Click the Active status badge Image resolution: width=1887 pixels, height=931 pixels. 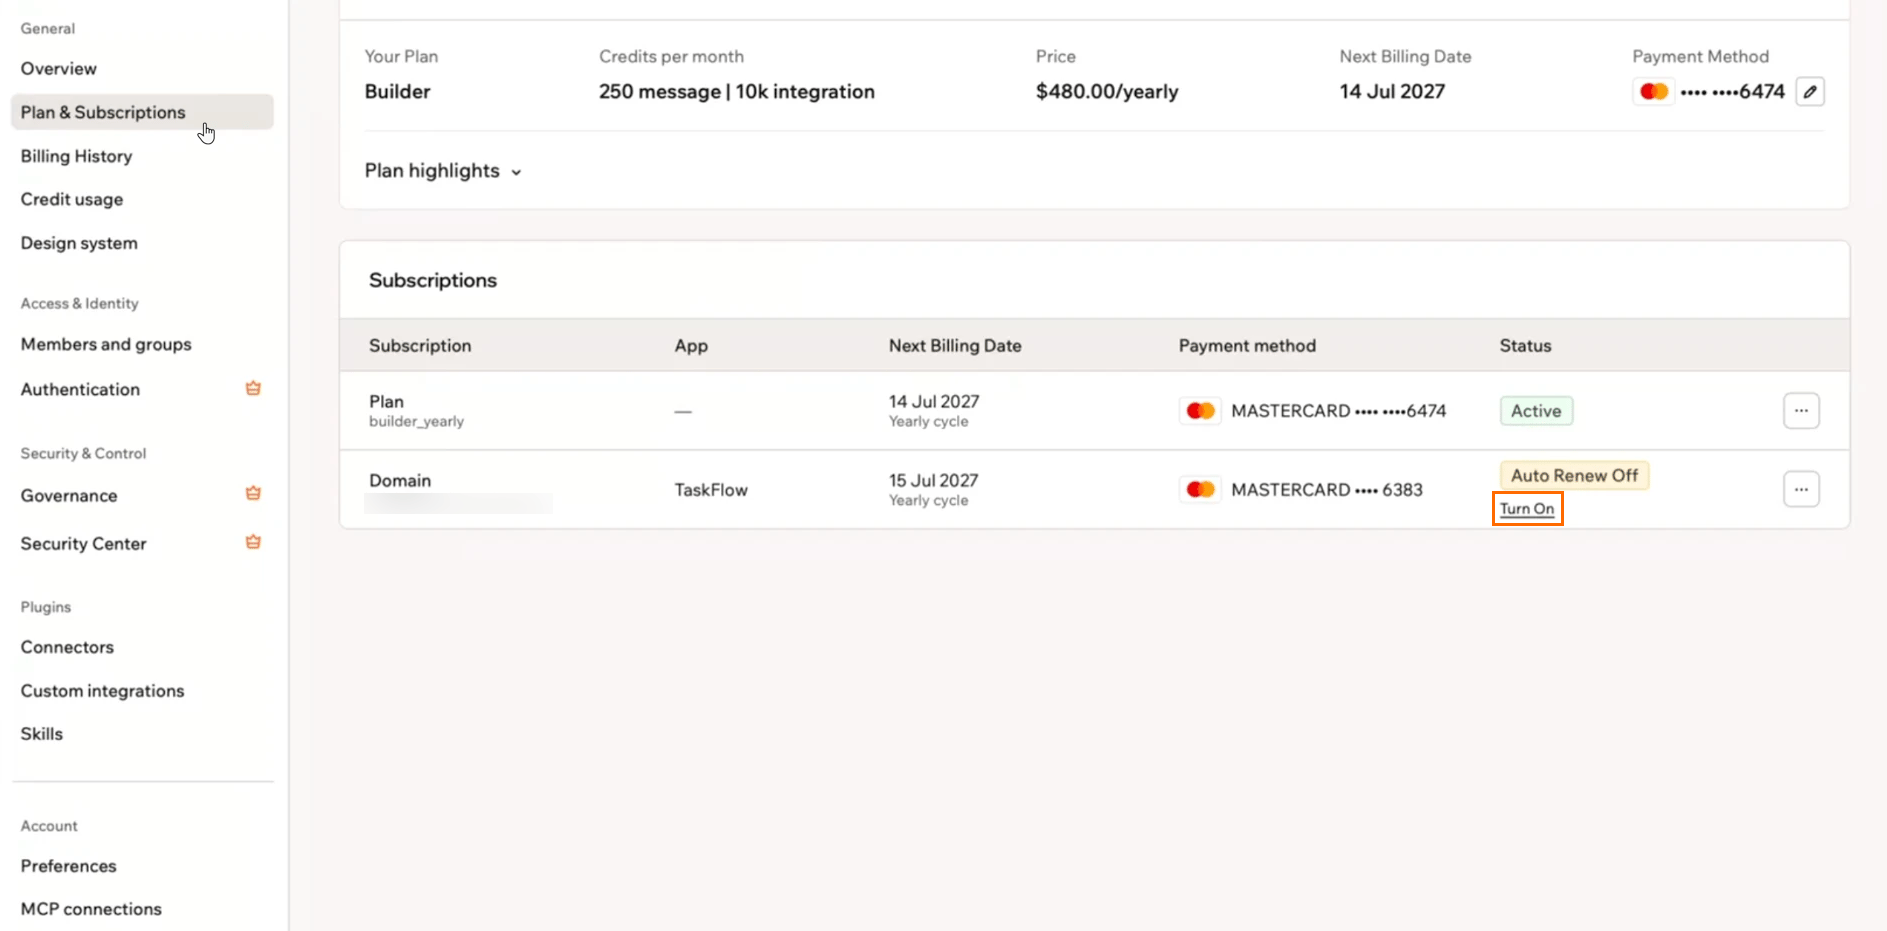(x=1536, y=411)
